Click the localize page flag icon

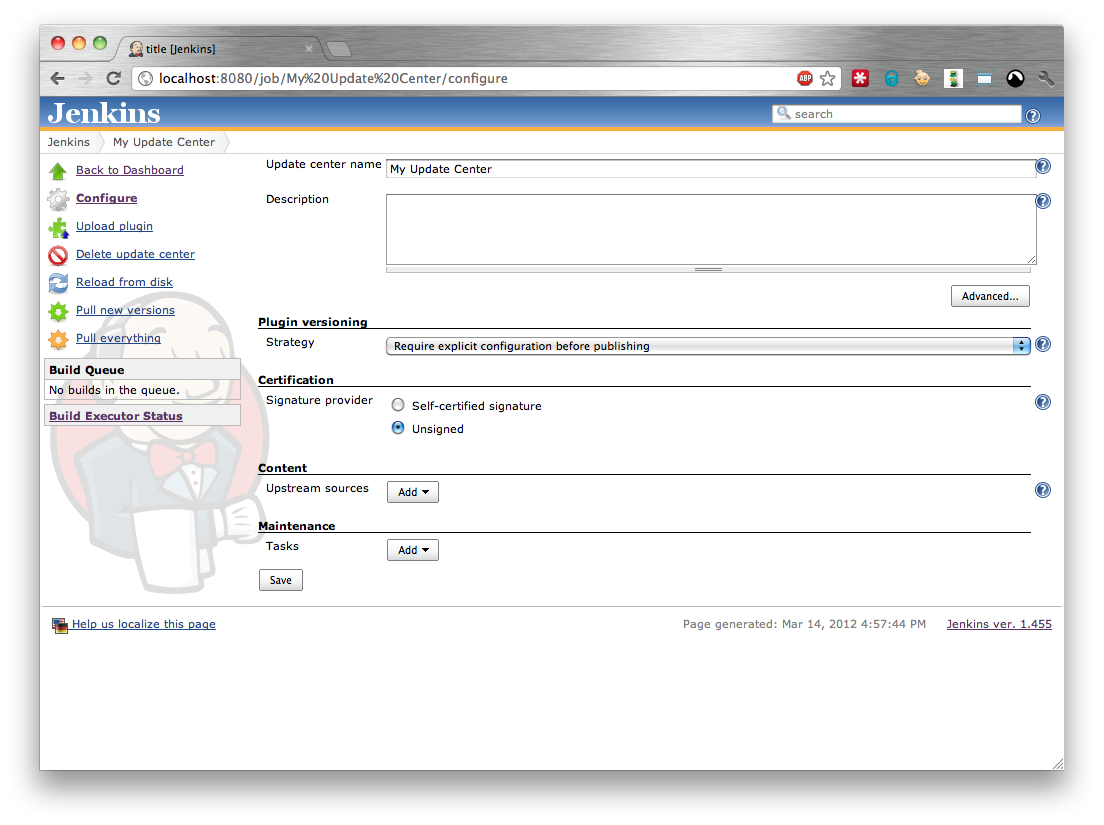point(60,625)
